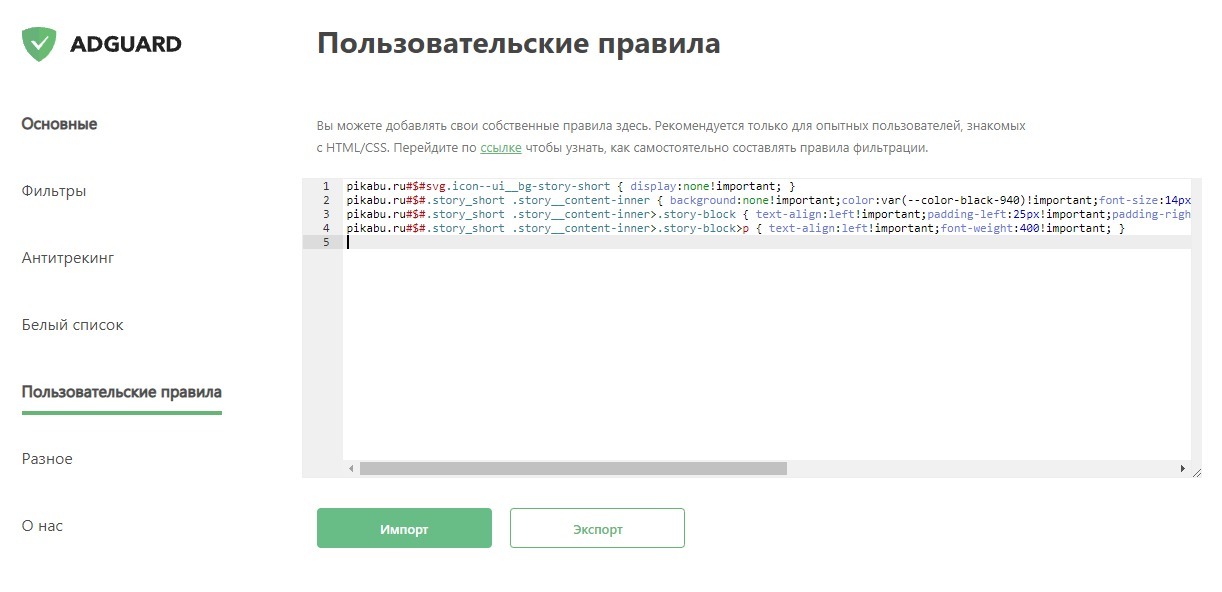
Task: Place cursor on empty line 5 in the editor
Action: [768, 243]
